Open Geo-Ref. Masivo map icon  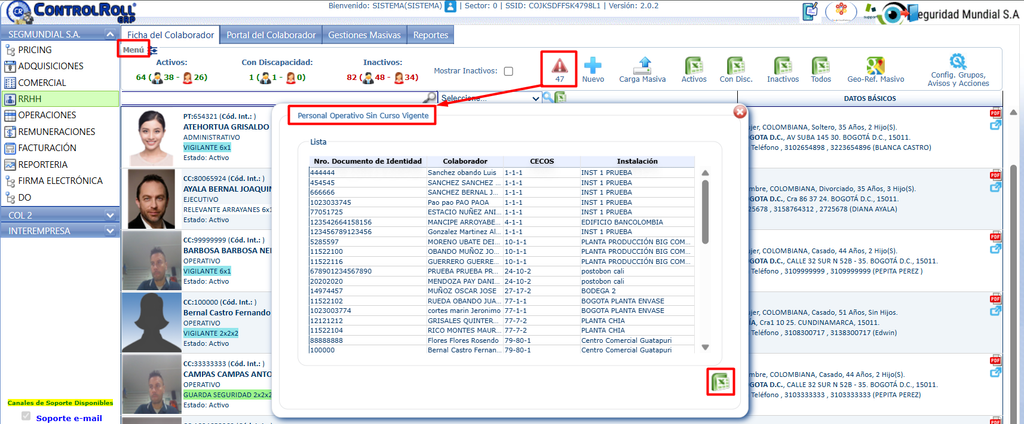point(875,65)
